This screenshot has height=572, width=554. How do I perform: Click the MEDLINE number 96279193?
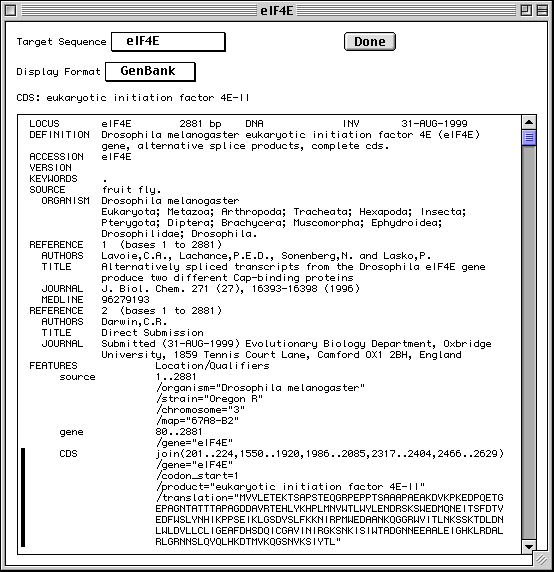(x=125, y=300)
